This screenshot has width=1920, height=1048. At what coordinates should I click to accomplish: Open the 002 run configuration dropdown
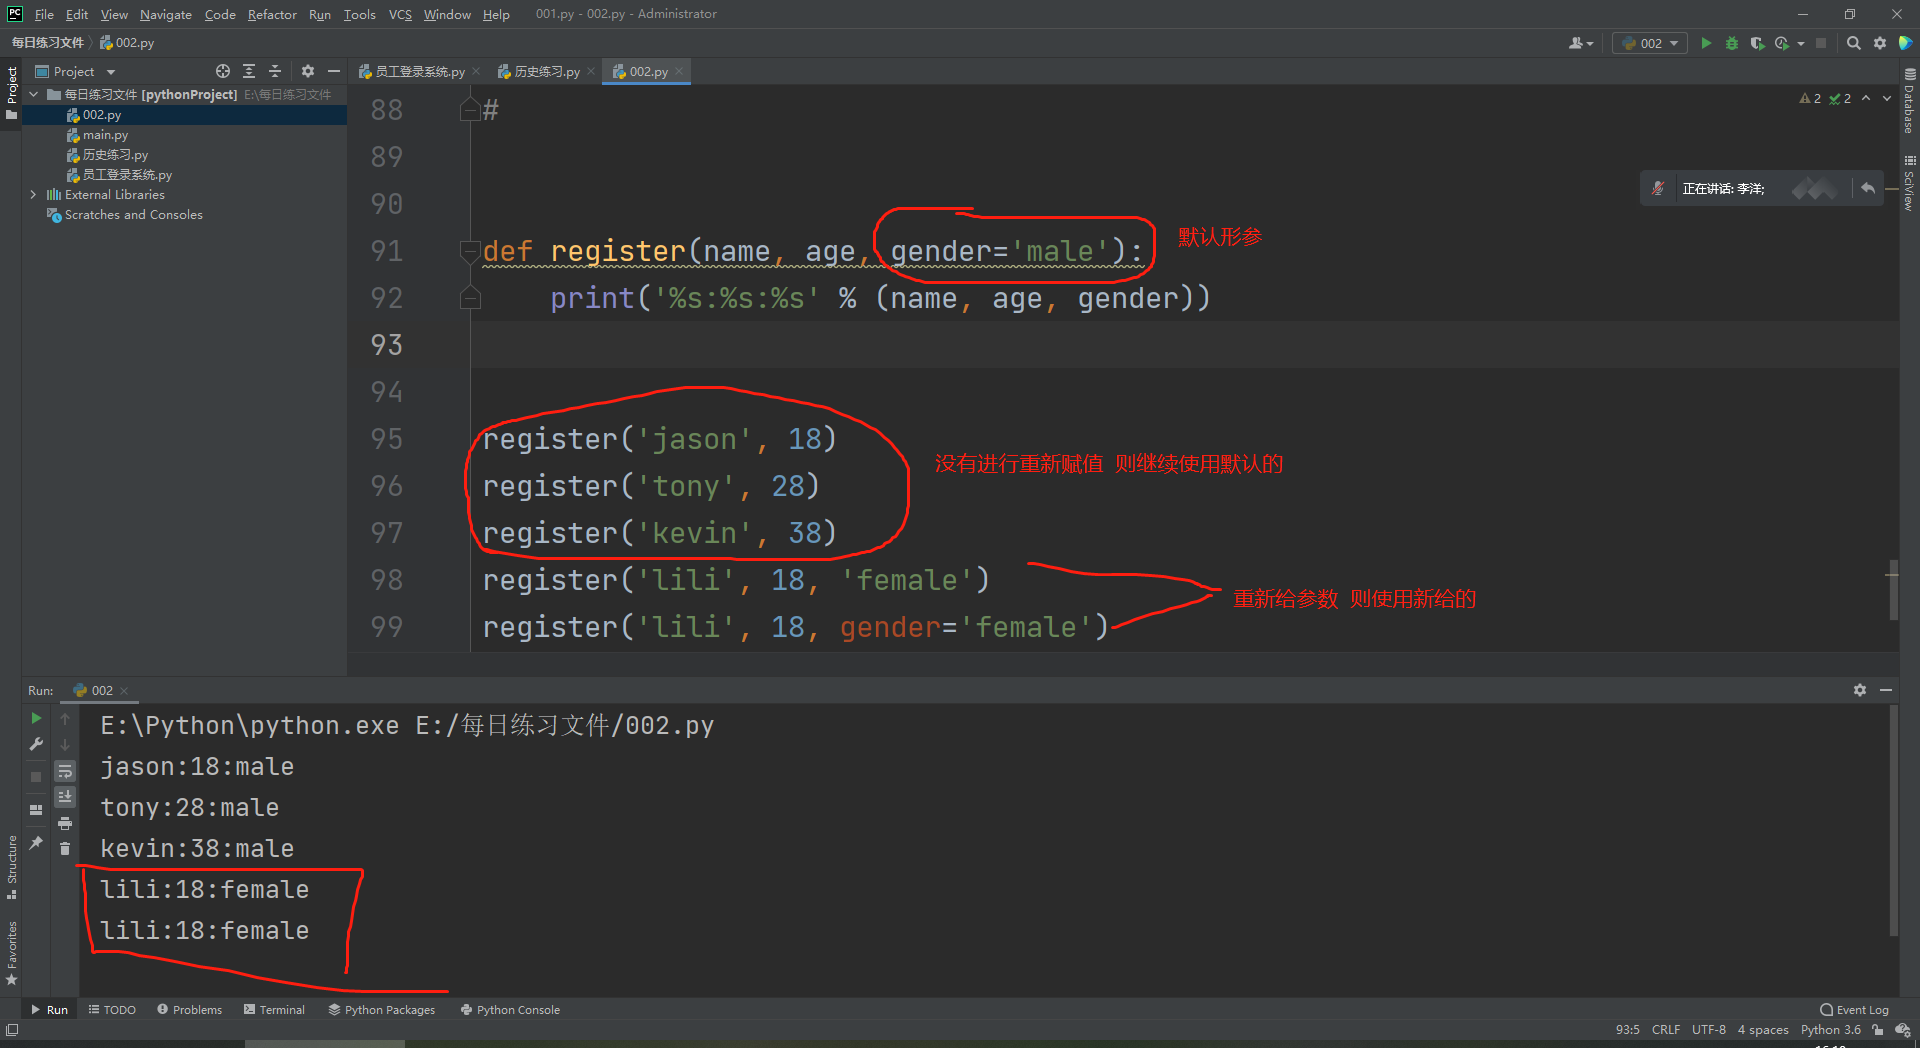coord(1650,43)
